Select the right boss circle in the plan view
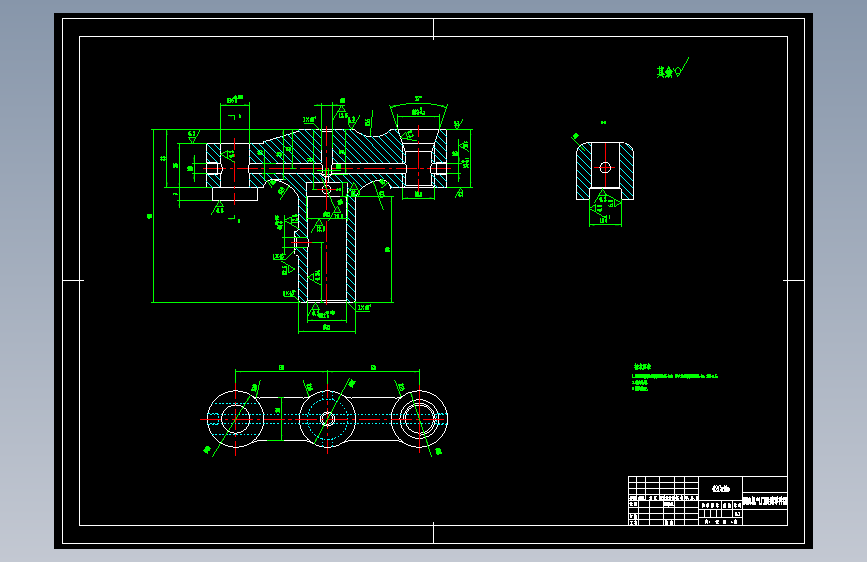 (x=419, y=419)
